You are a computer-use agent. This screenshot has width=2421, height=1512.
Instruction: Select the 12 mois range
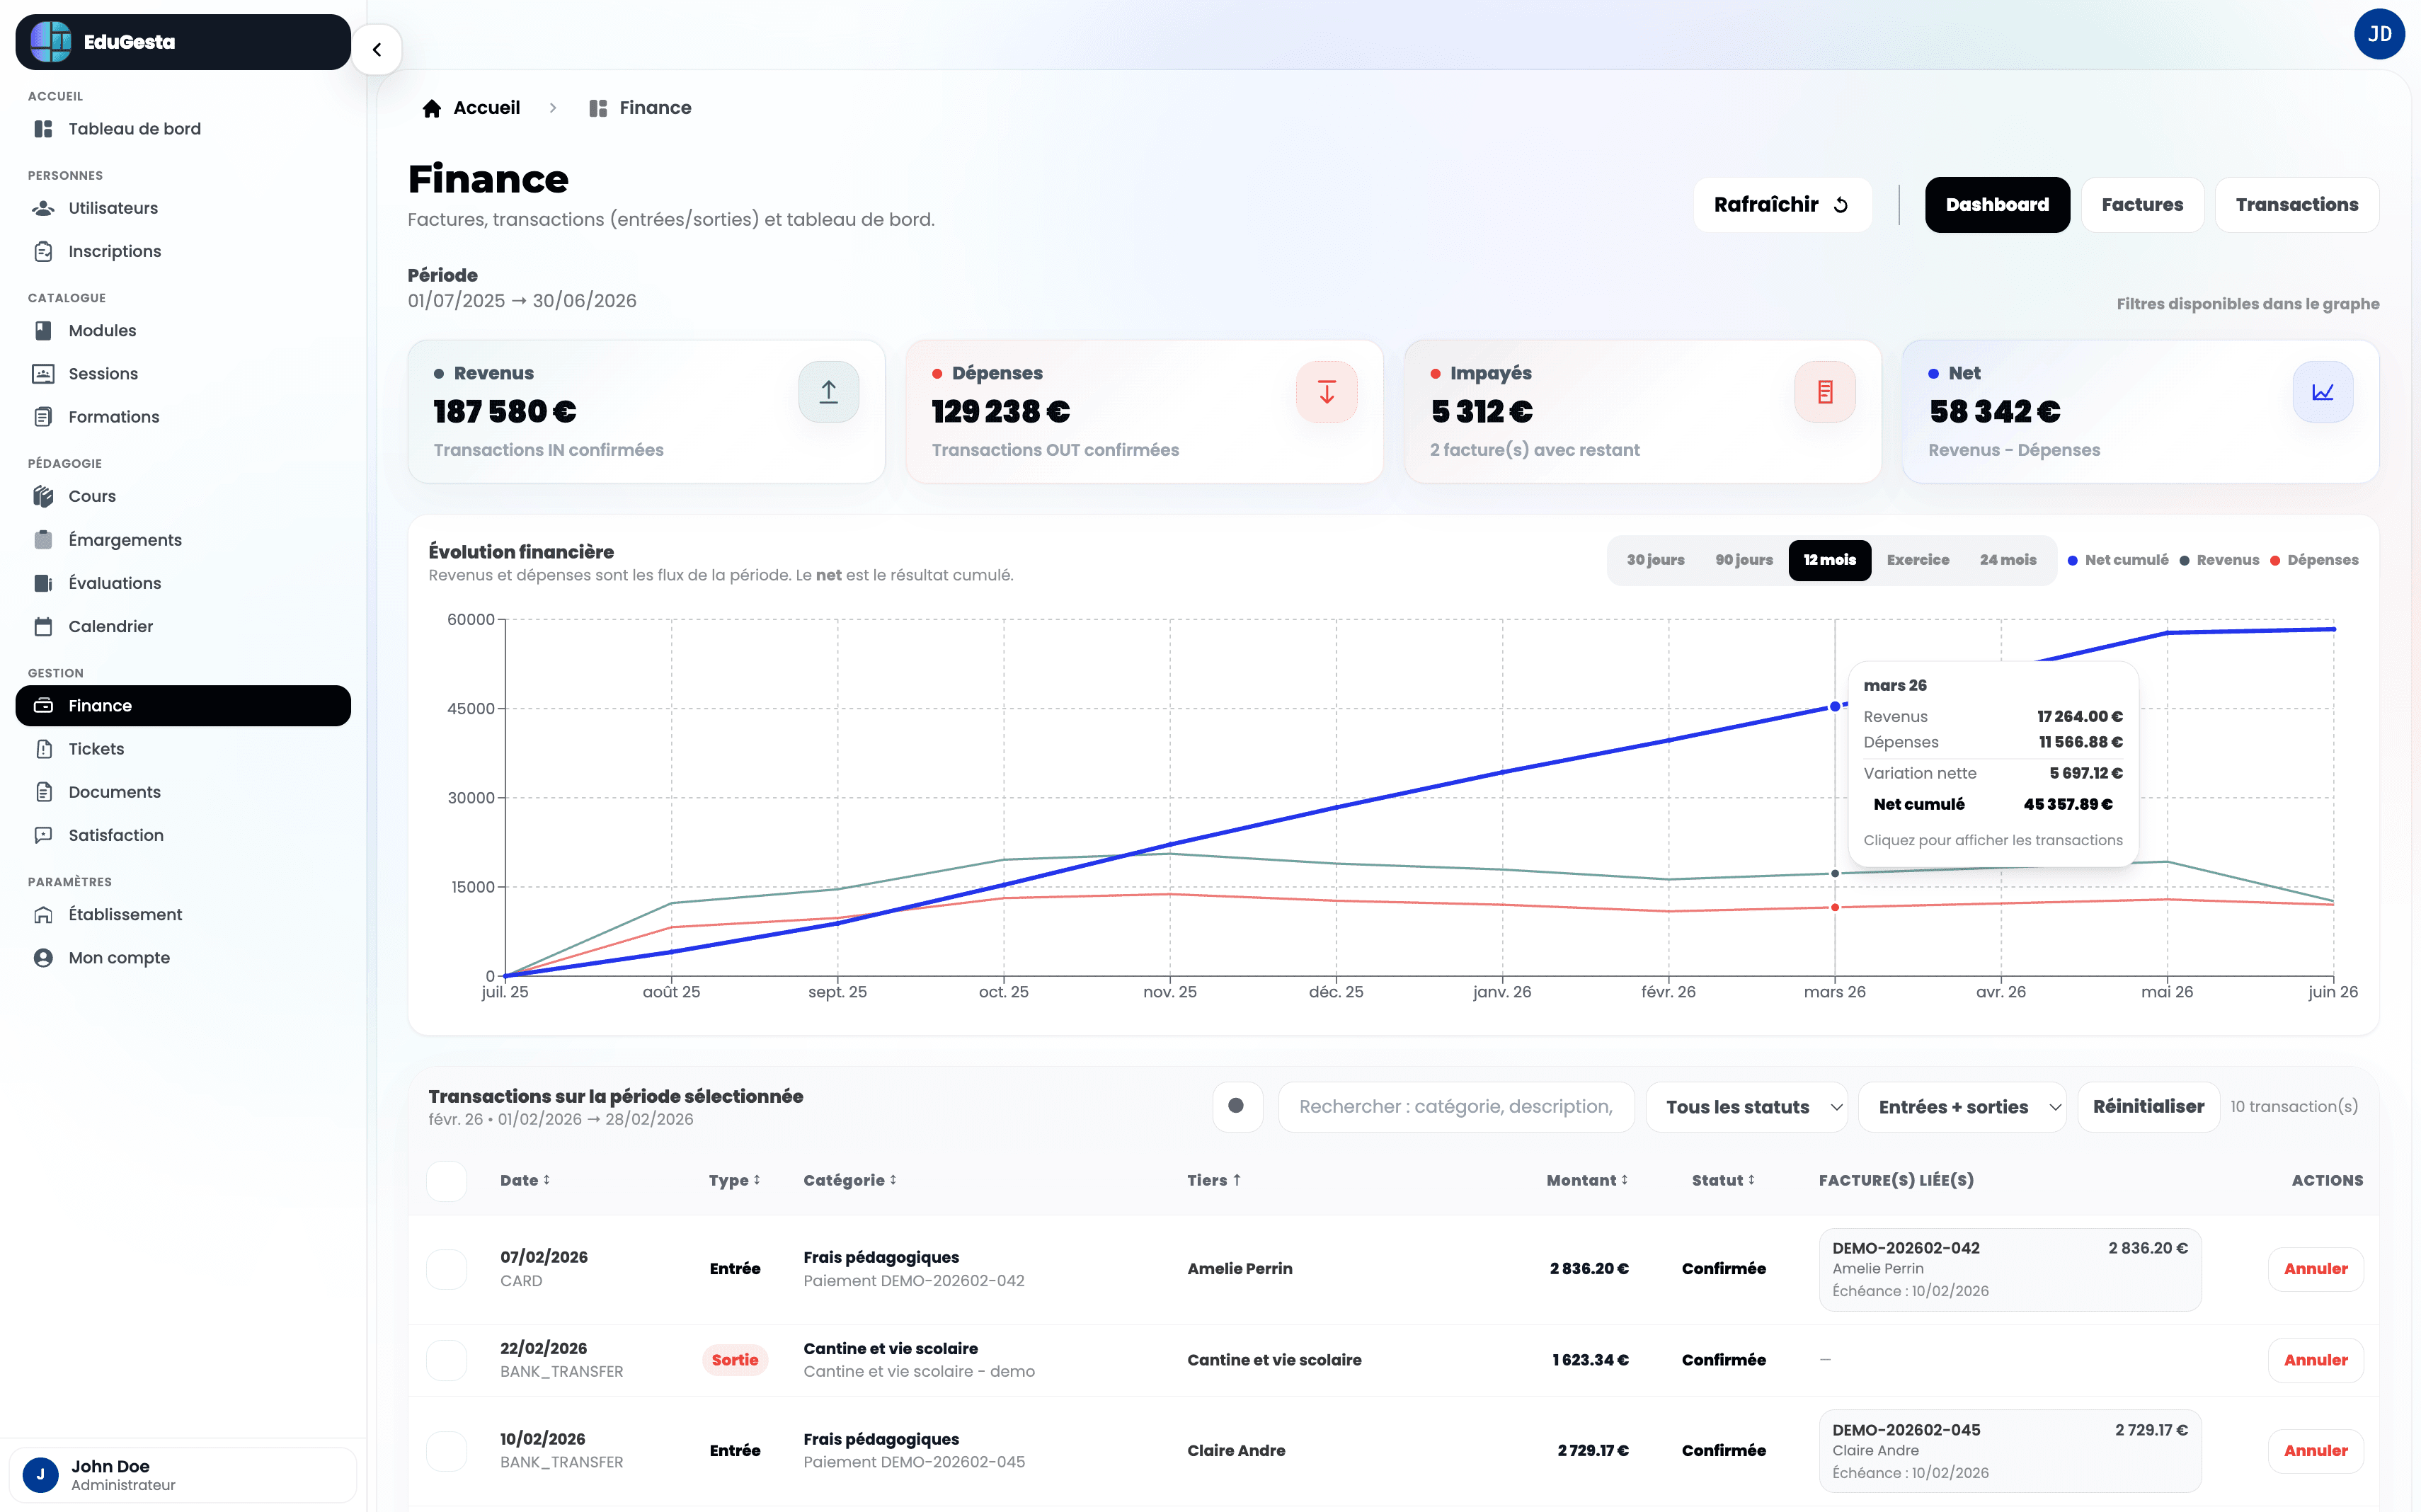1829,560
